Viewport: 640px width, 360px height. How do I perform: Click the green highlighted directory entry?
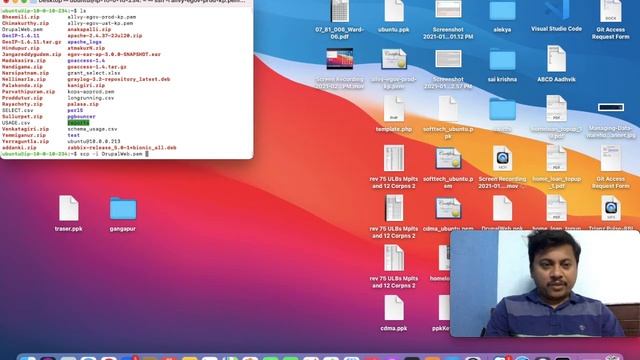[x=78, y=122]
